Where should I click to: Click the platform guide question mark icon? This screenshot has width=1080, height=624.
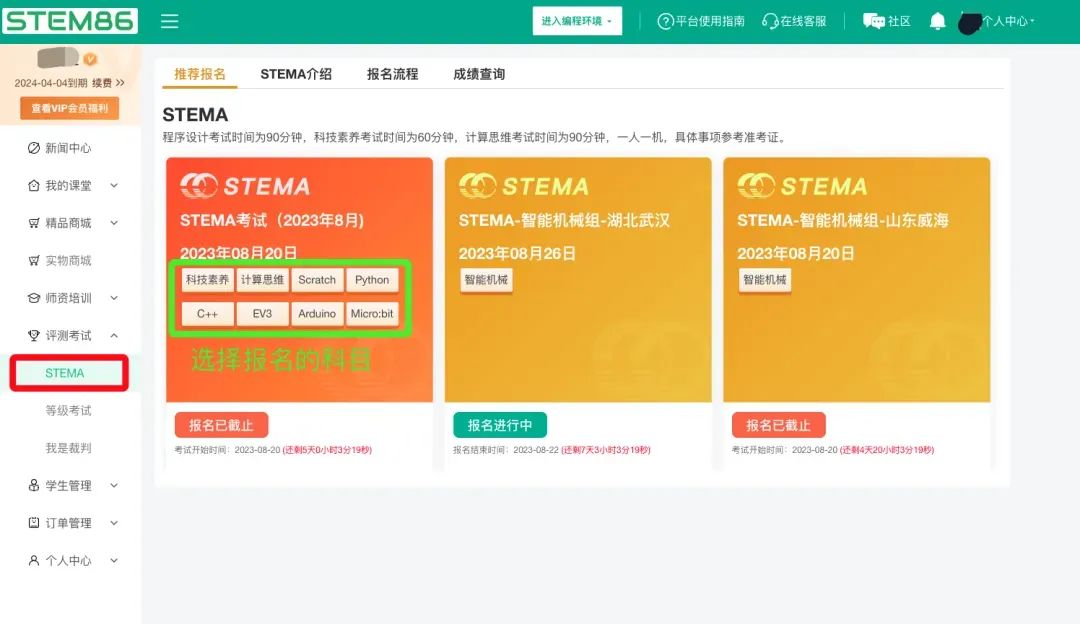pyautogui.click(x=665, y=21)
